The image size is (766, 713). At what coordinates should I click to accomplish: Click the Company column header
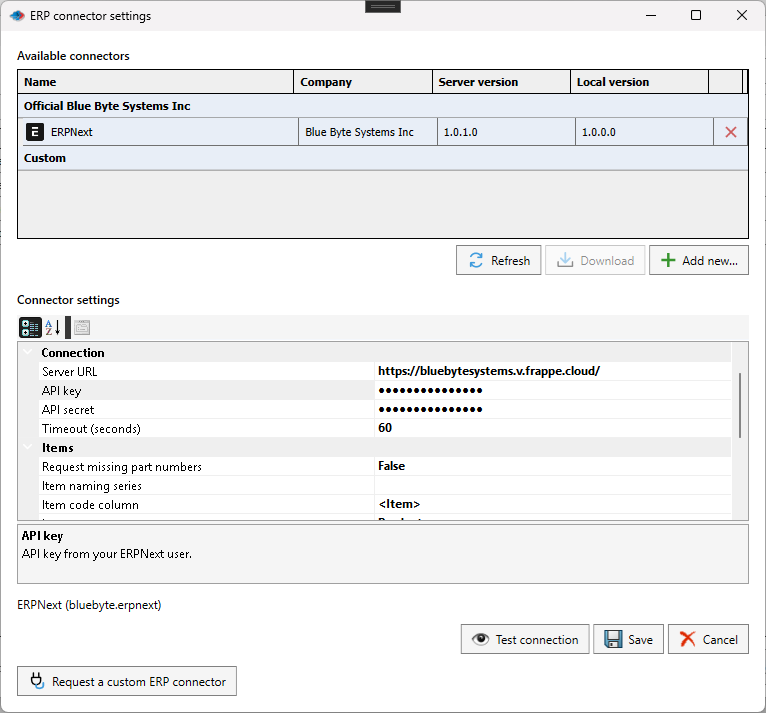pos(363,82)
